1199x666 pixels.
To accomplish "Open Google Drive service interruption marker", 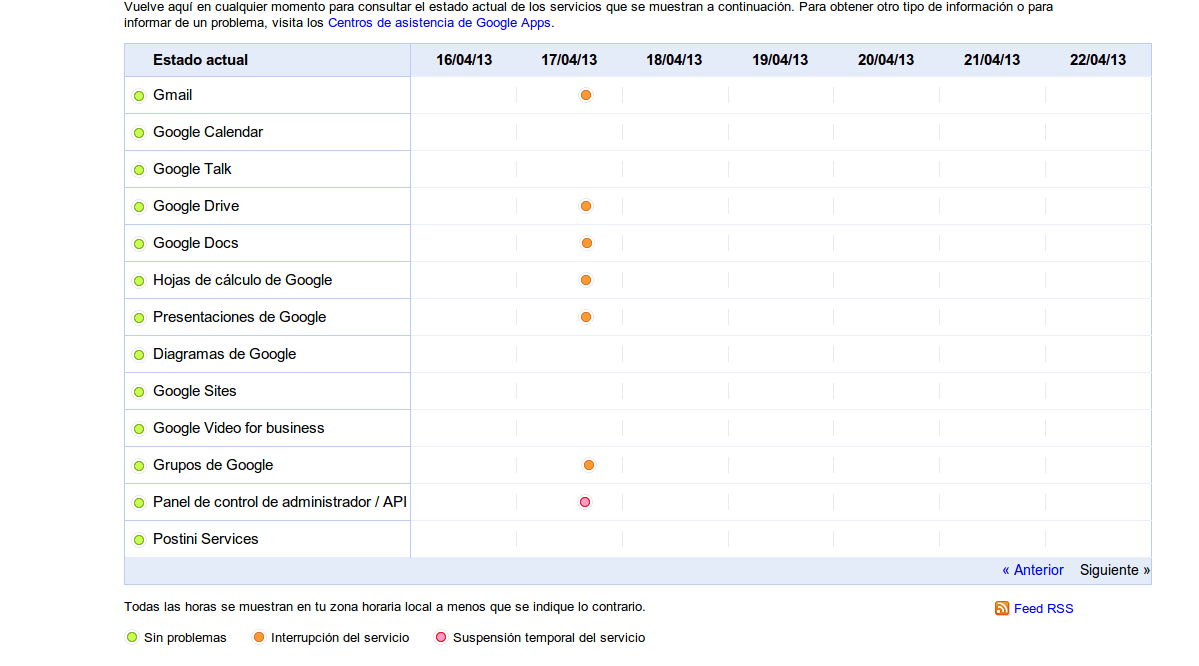I will tap(586, 206).
